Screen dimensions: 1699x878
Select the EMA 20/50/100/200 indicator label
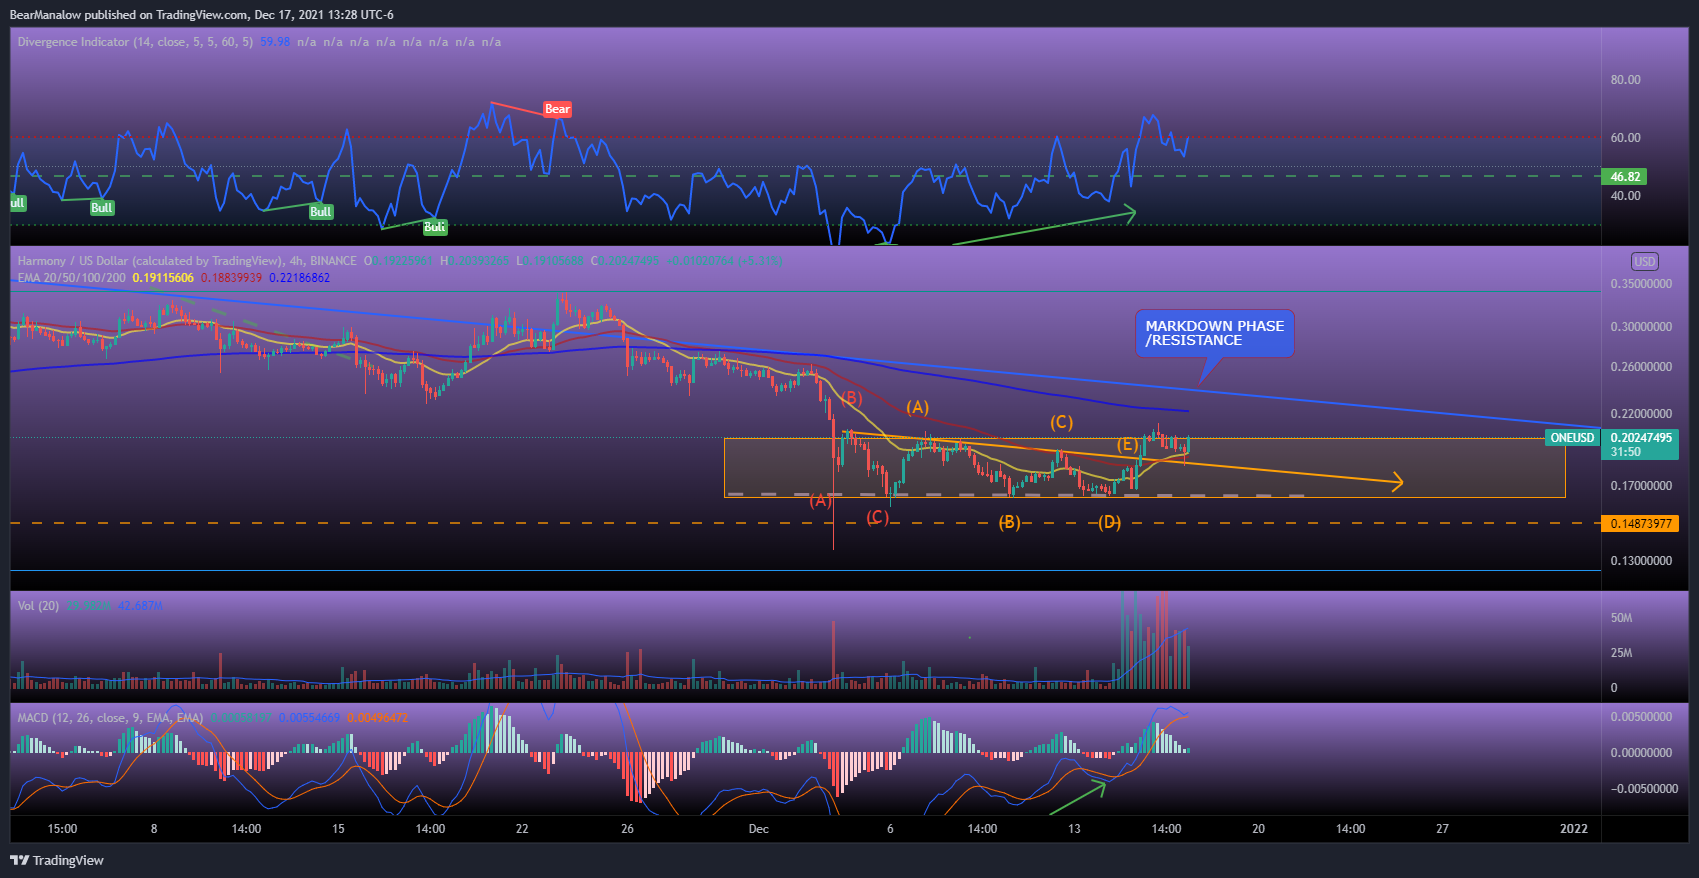coord(72,278)
